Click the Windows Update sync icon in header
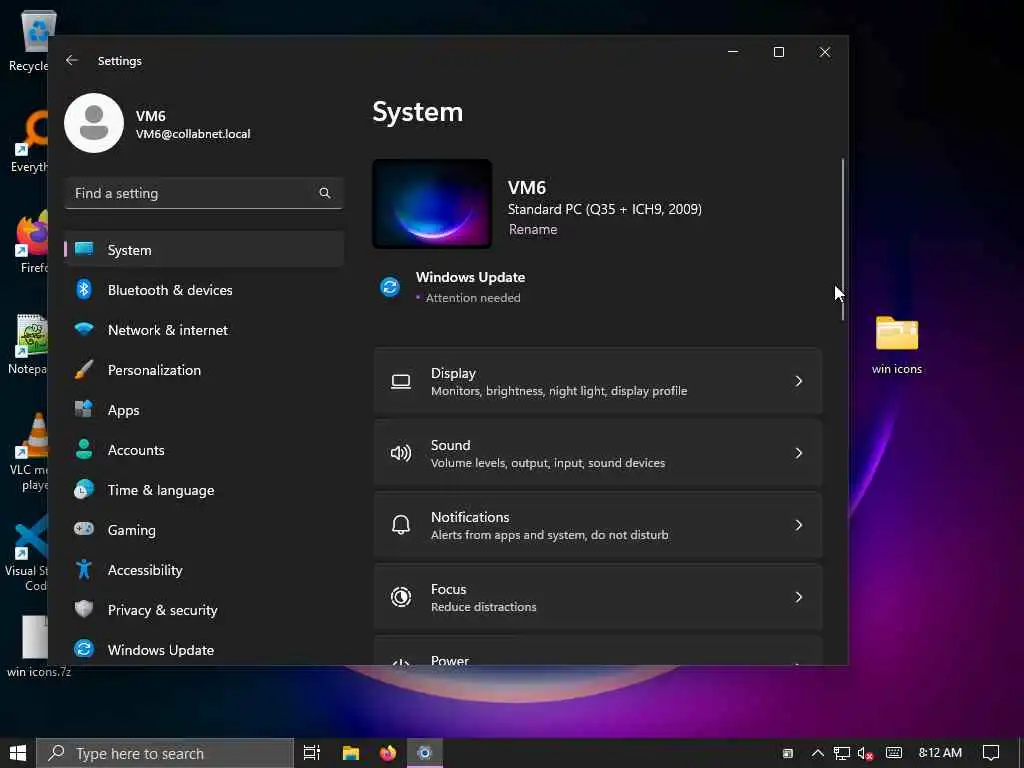The image size is (1024, 768). [x=390, y=287]
